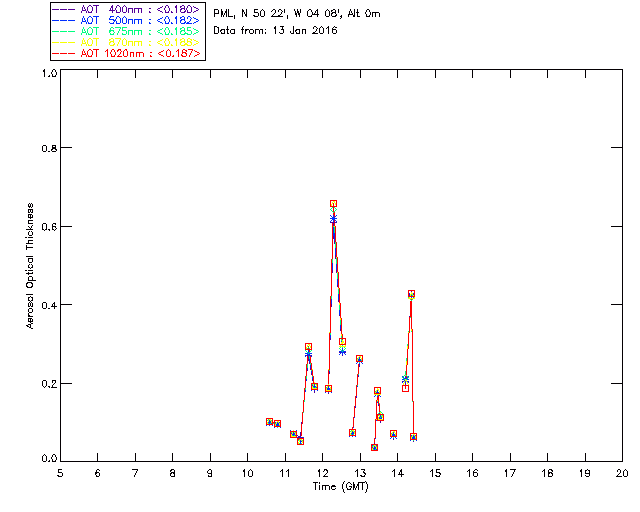Image resolution: width=640 pixels, height=512 pixels.
Task: Click x-axis tick label 9
Action: [210, 473]
